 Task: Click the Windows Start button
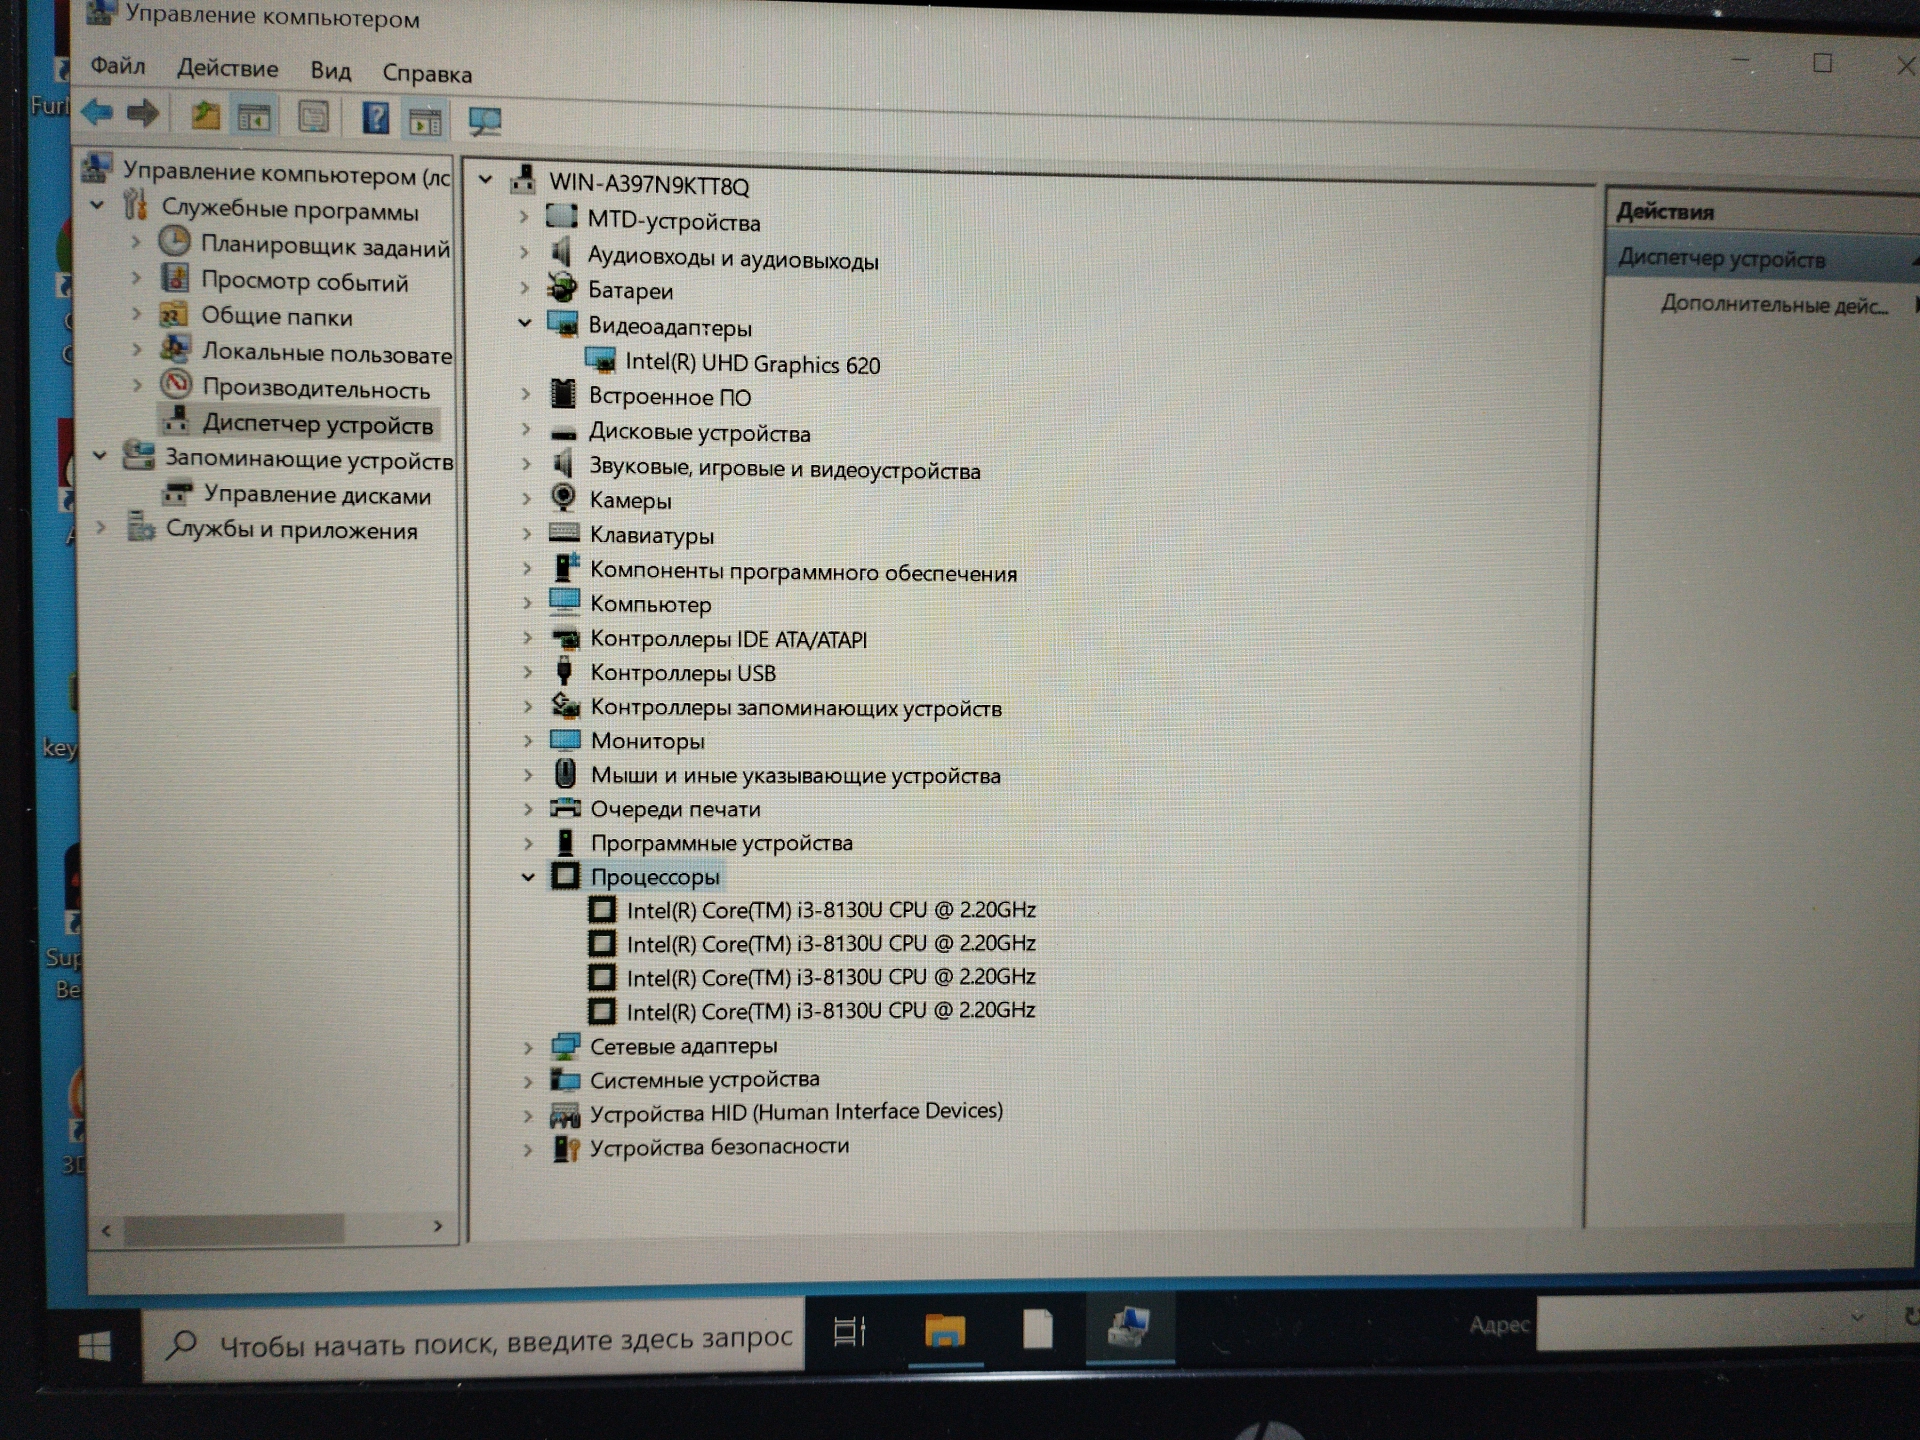click(95, 1347)
